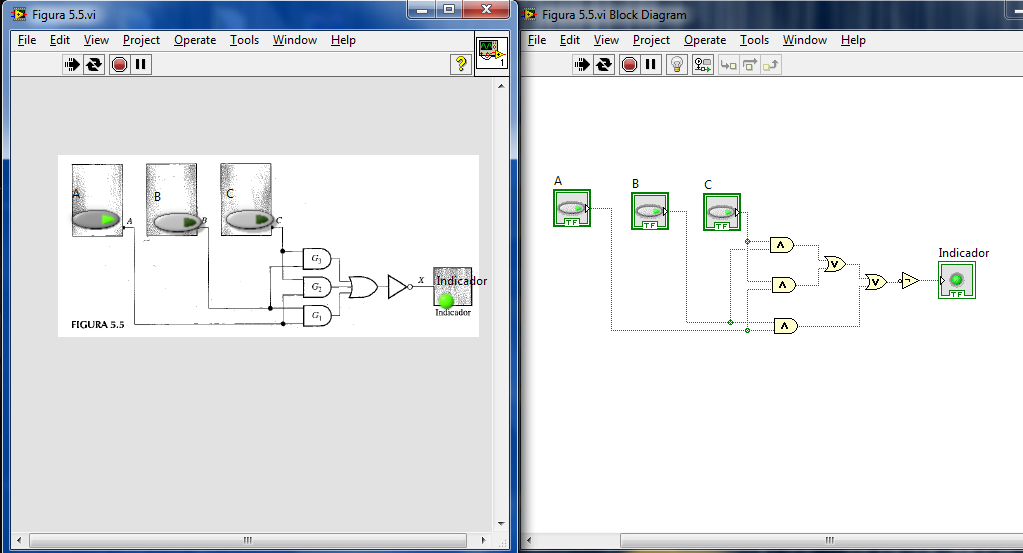1023x553 pixels.
Task: Toggle Highlight Execution light bulb
Action: click(677, 65)
